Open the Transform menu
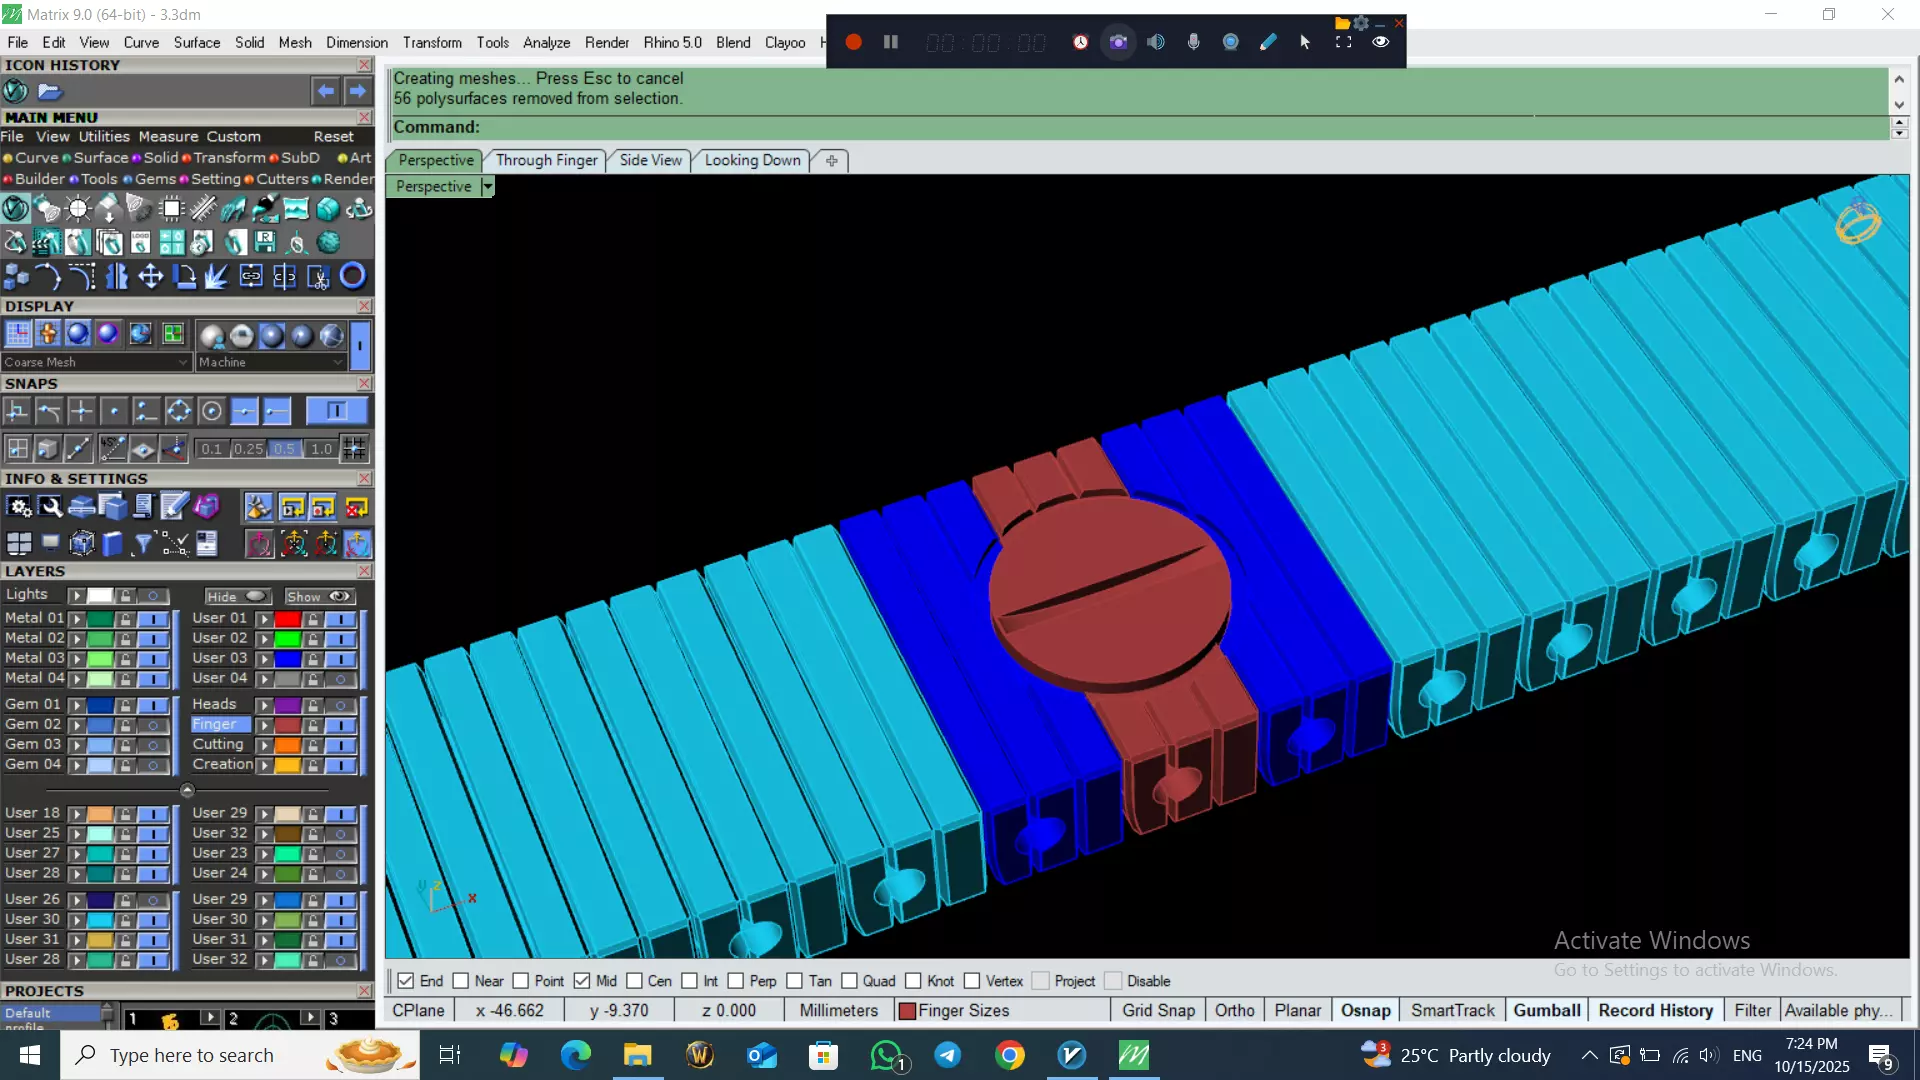The image size is (1920, 1080). coord(432,42)
